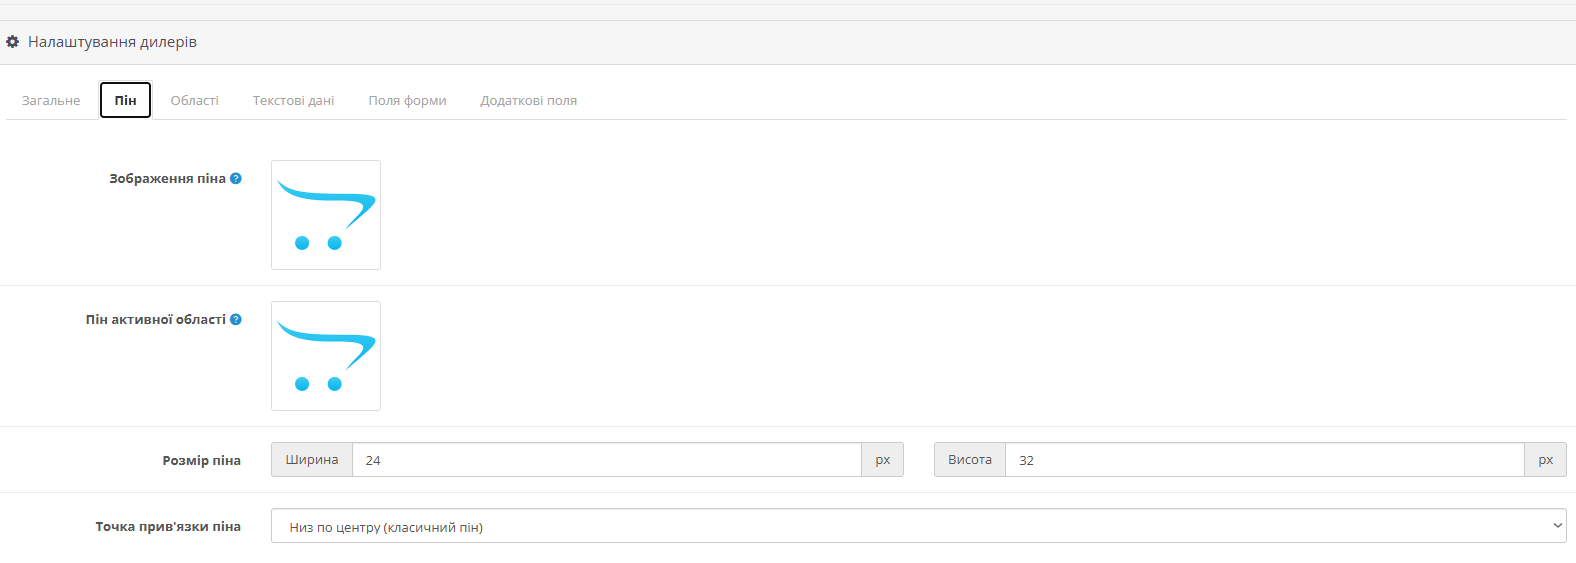Click the Висота label addon
This screenshot has width=1576, height=563.
(x=970, y=460)
